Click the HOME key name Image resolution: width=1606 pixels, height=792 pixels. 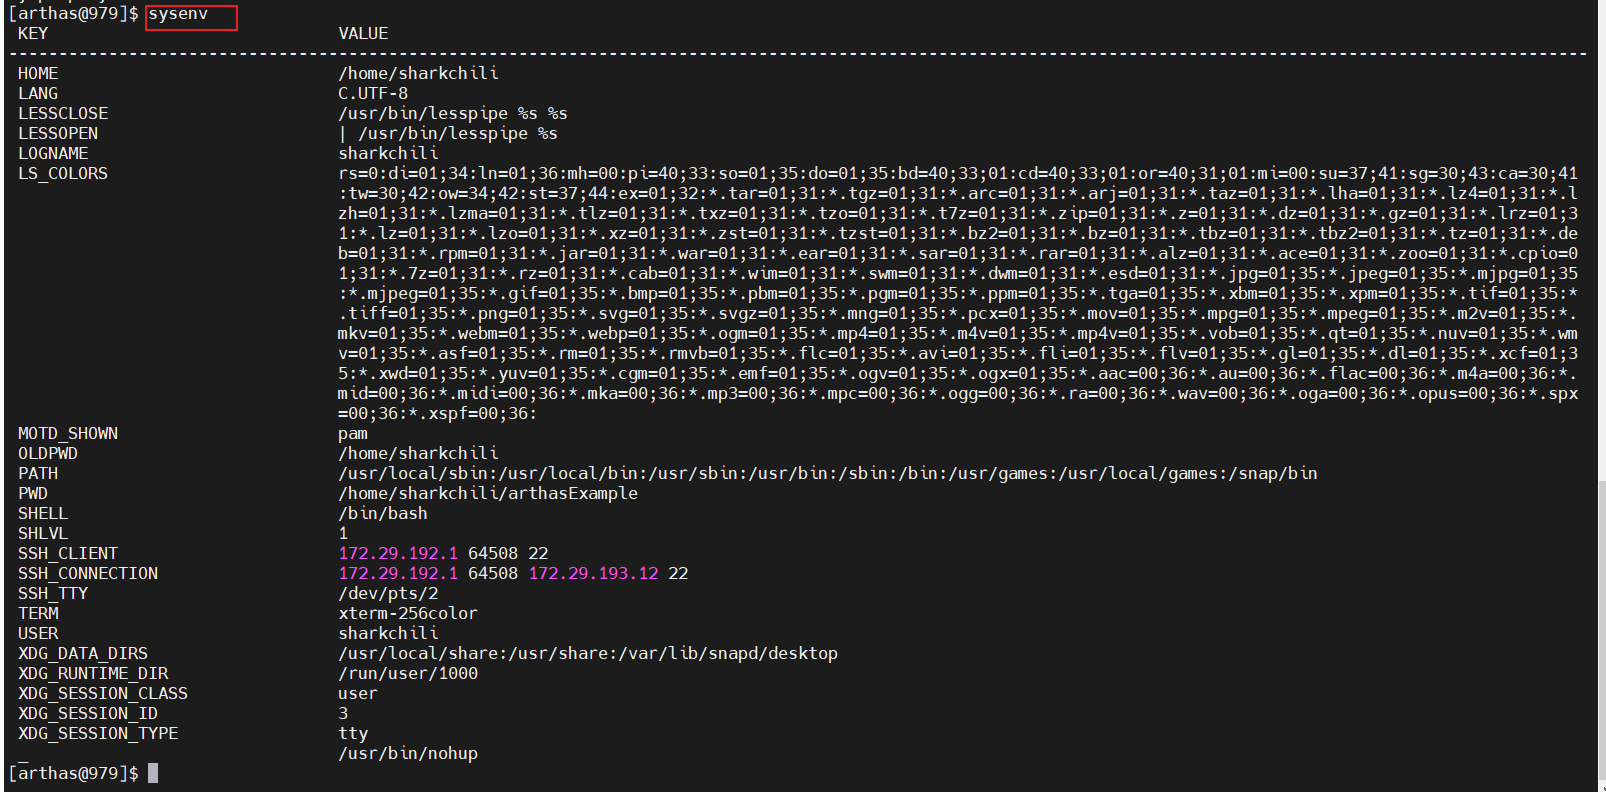(38, 74)
